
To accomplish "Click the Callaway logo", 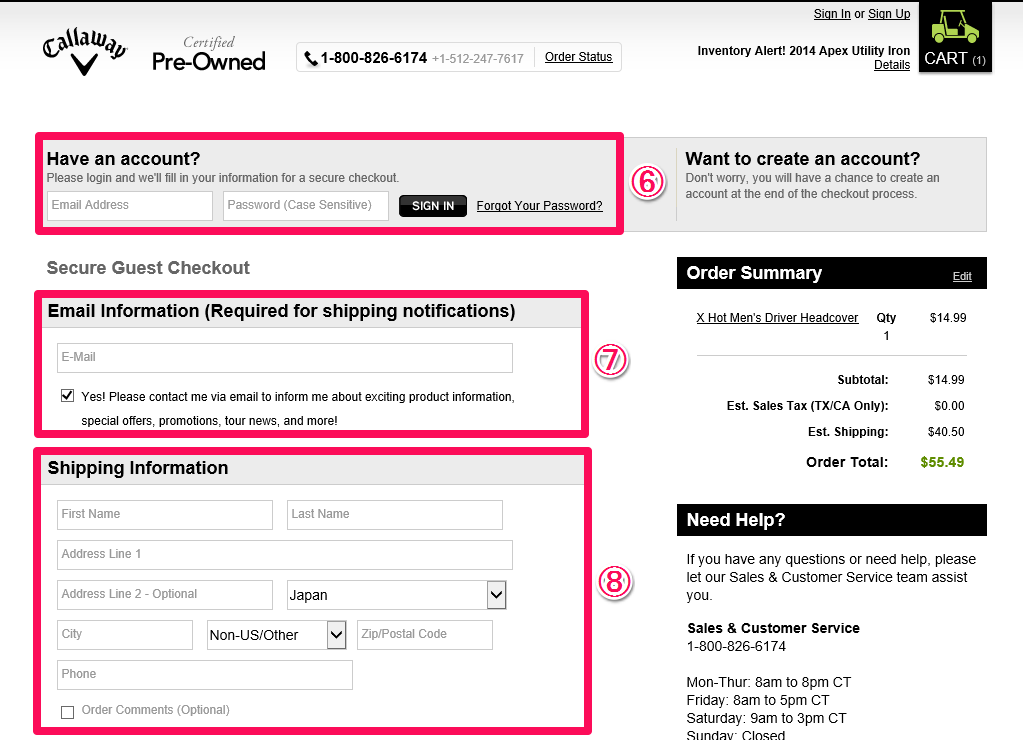I will [x=85, y=52].
